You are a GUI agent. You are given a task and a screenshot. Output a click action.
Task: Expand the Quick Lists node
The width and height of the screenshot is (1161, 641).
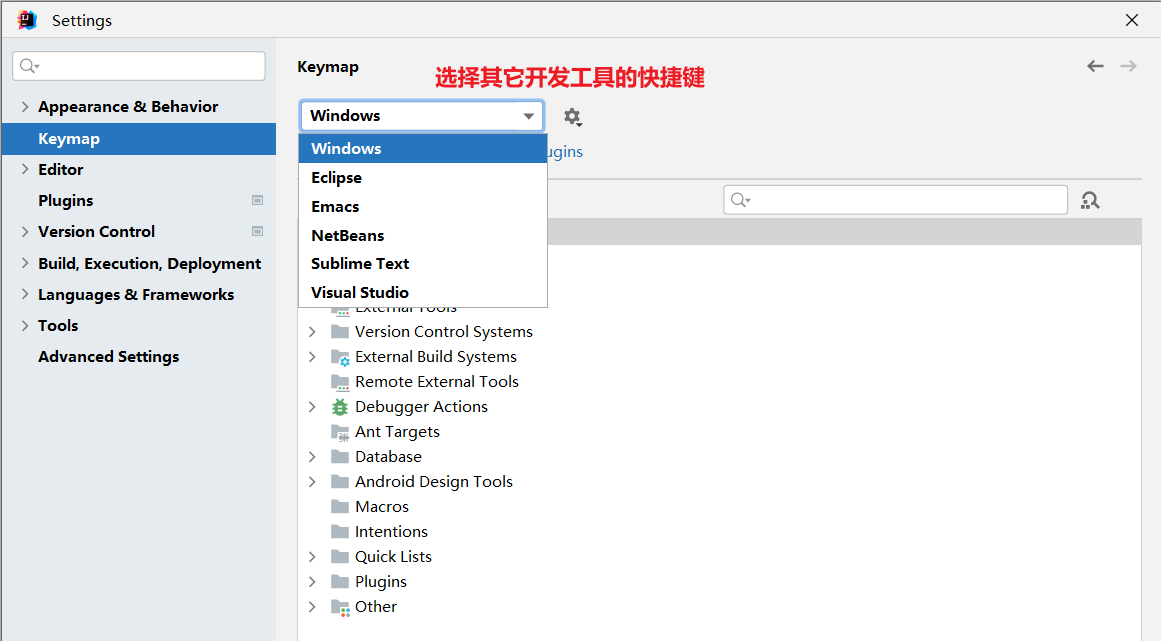point(312,557)
